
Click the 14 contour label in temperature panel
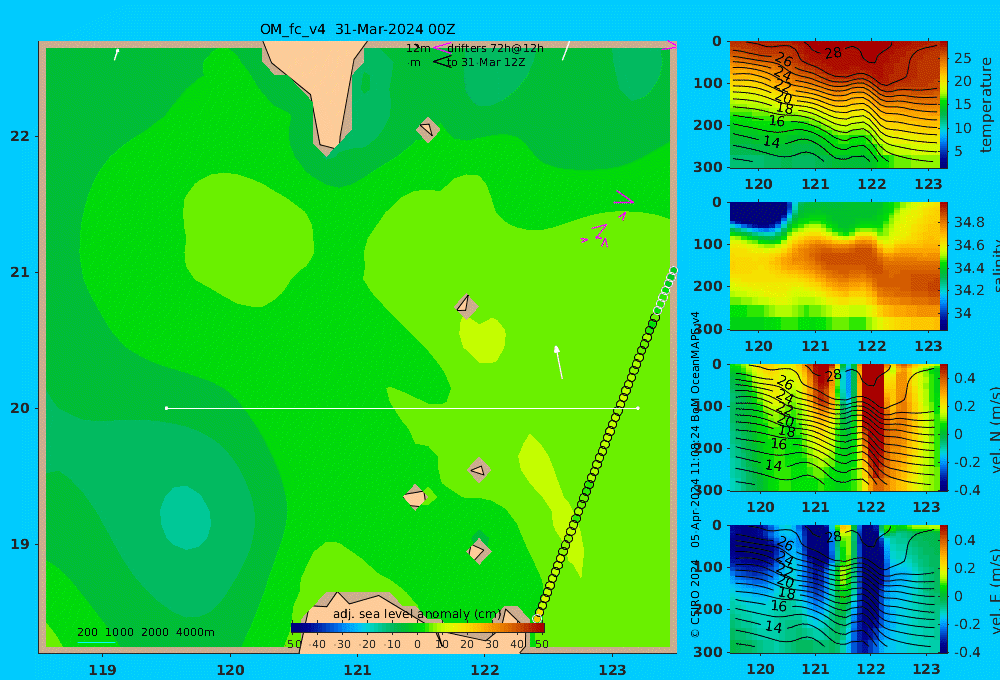[771, 142]
